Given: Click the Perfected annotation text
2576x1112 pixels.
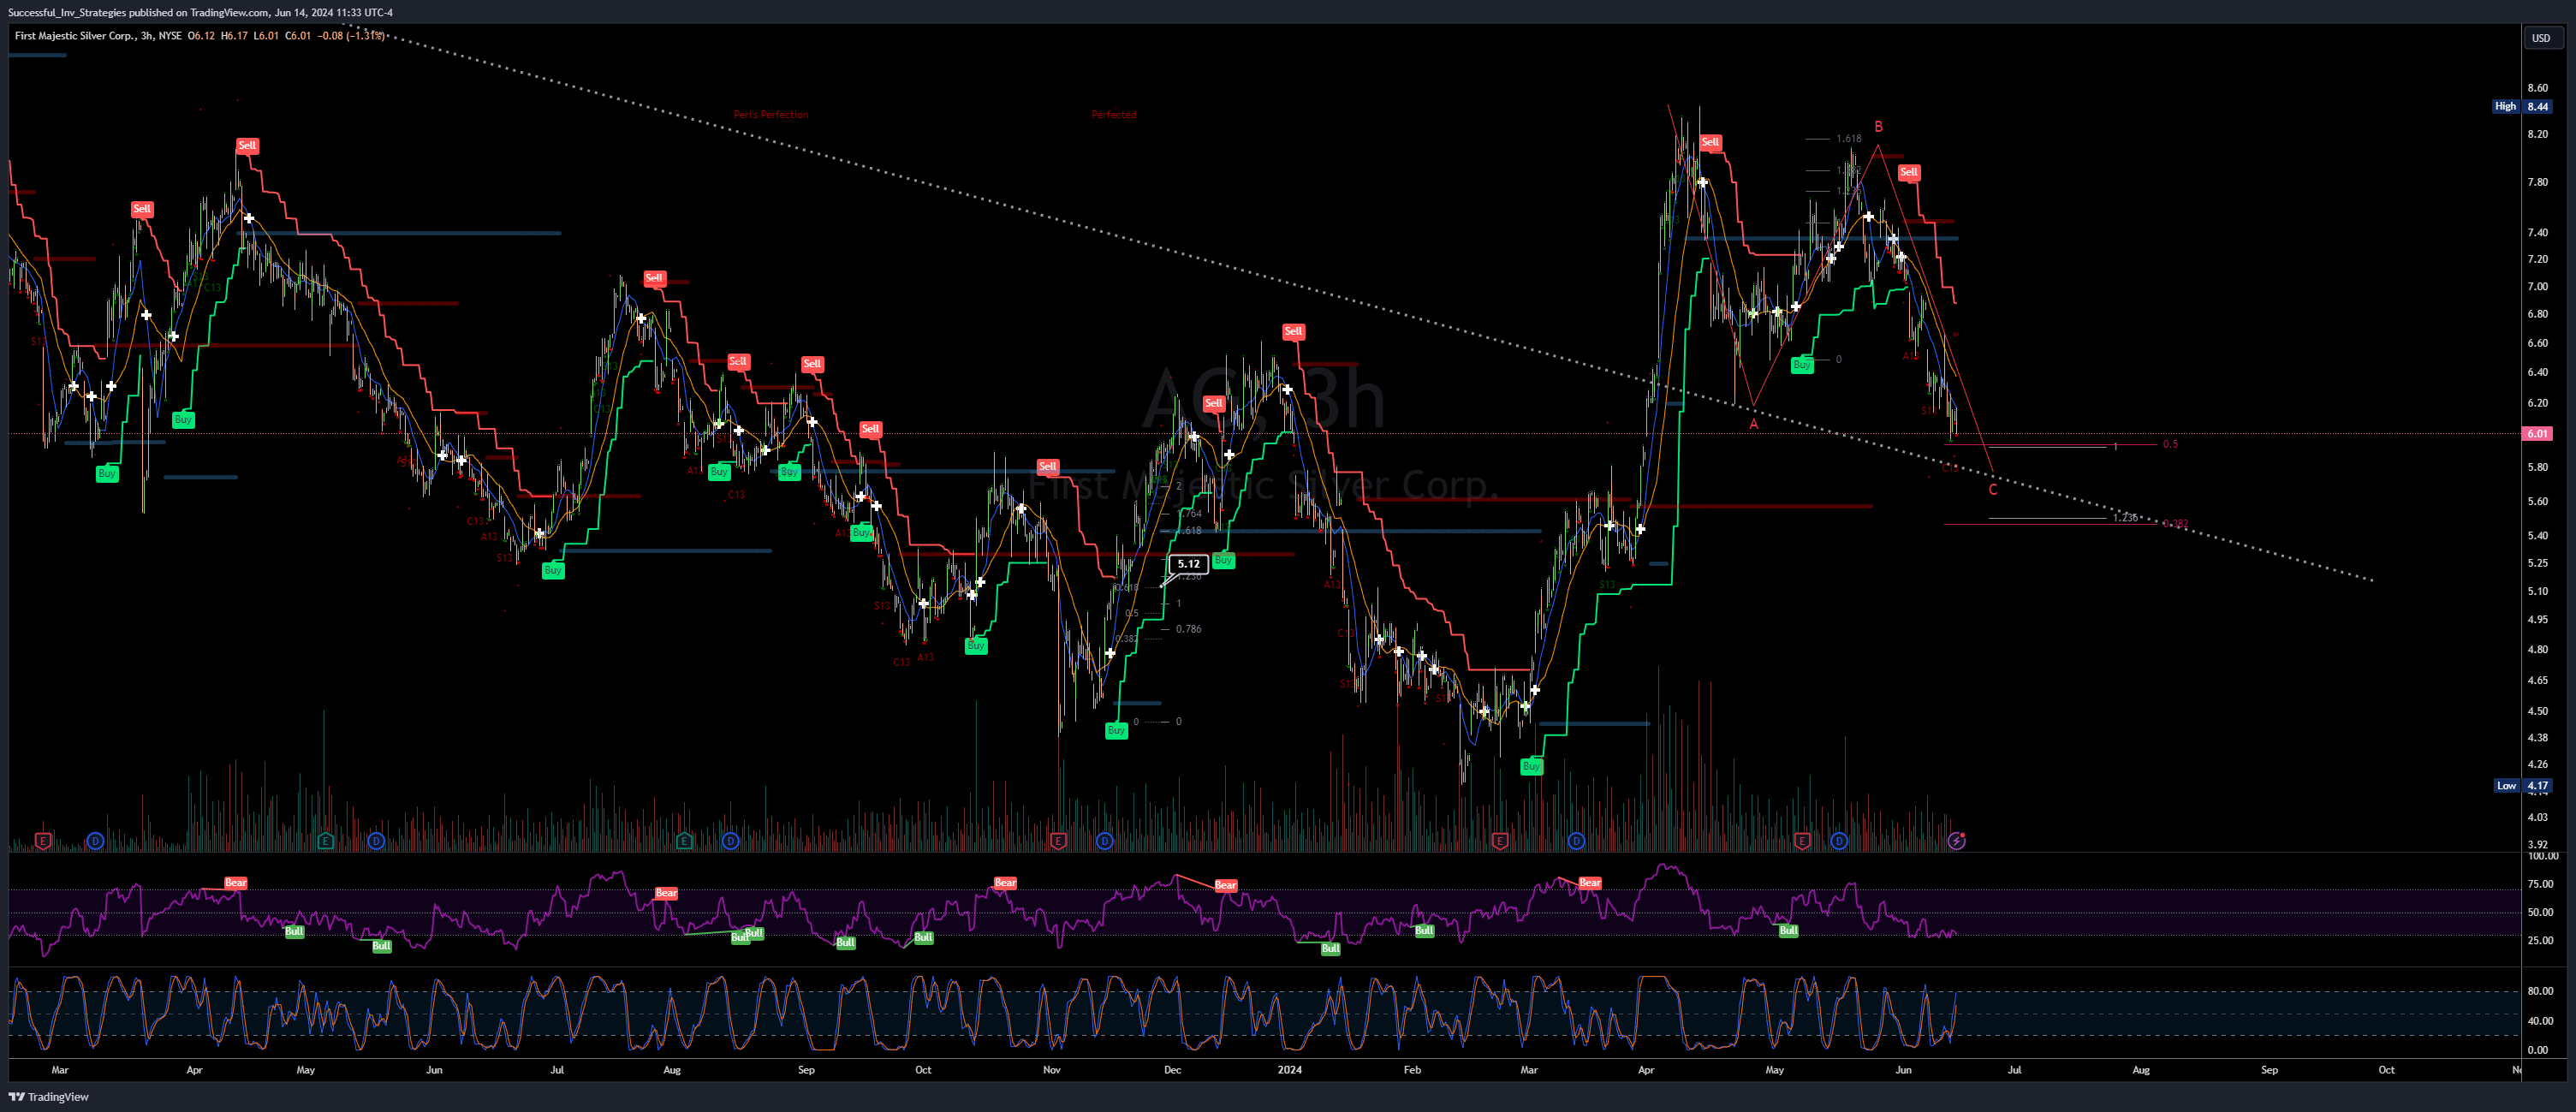Looking at the screenshot, I should pyautogui.click(x=1114, y=115).
